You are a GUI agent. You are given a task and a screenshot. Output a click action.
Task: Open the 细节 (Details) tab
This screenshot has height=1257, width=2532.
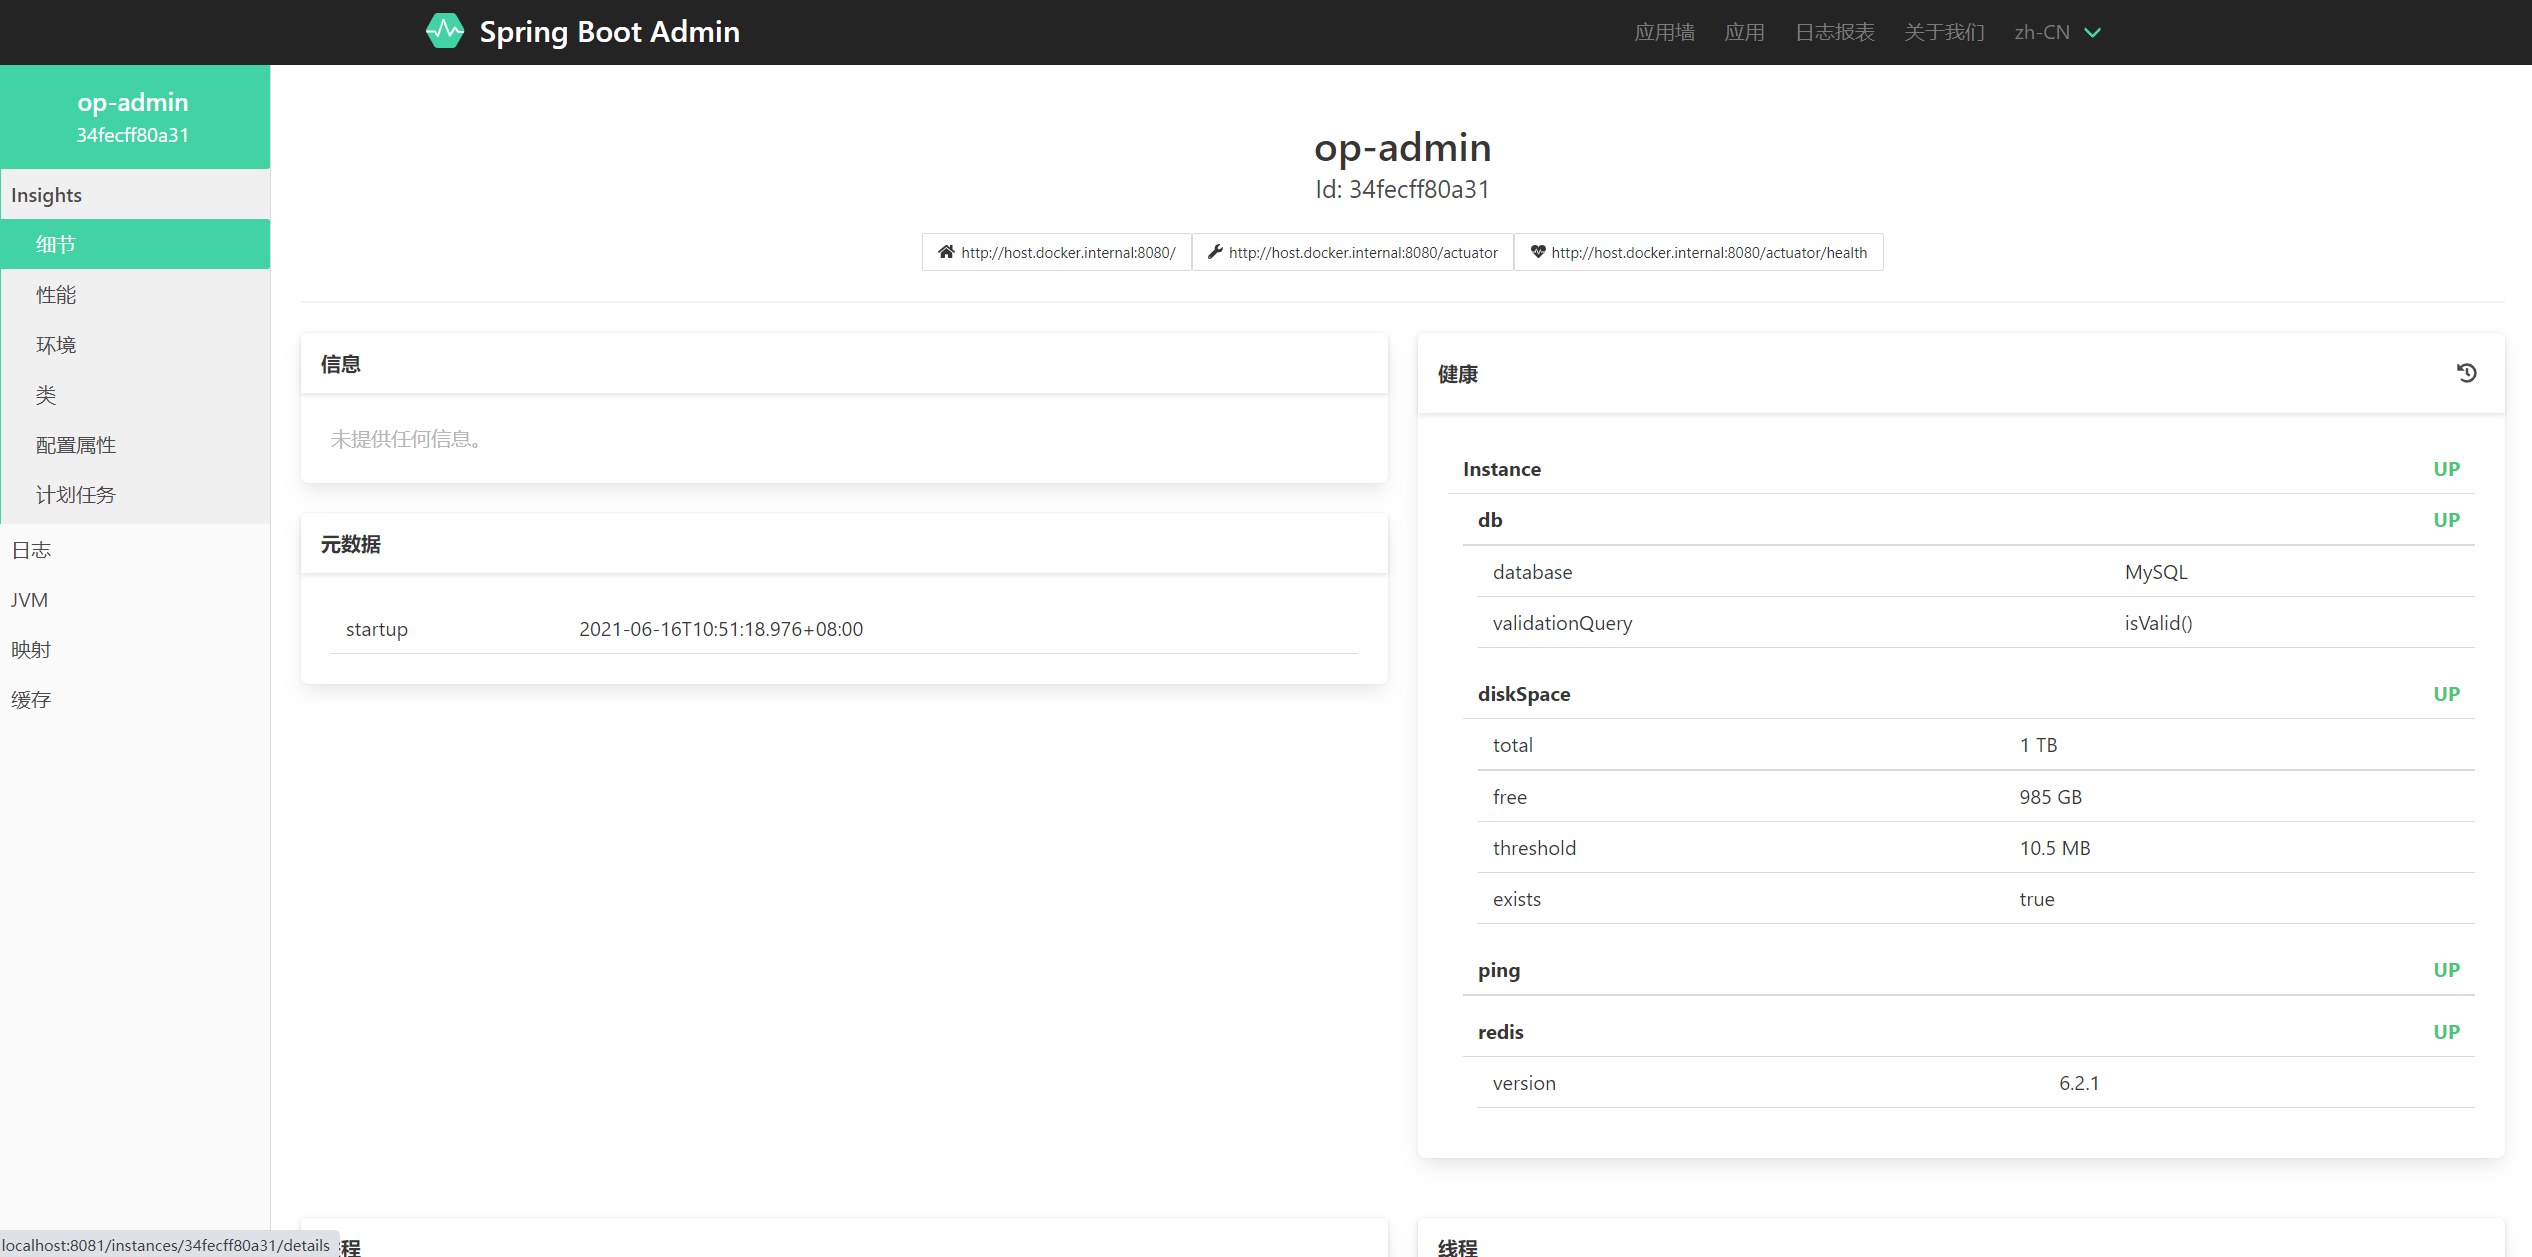coord(136,244)
